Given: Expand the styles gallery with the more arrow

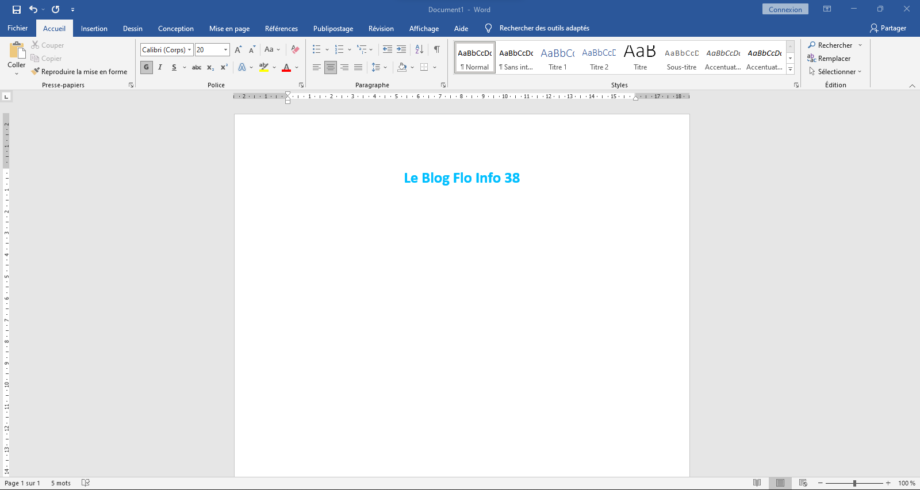Looking at the screenshot, I should [x=790, y=69].
